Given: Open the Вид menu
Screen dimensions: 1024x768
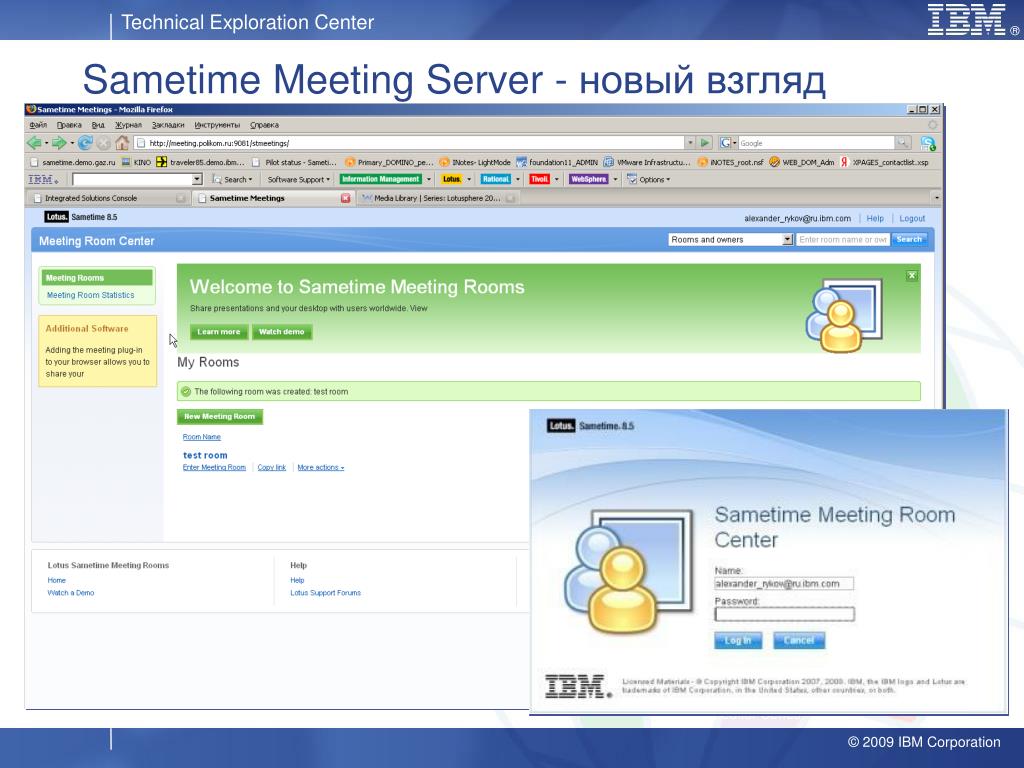Looking at the screenshot, I should click(x=98, y=125).
